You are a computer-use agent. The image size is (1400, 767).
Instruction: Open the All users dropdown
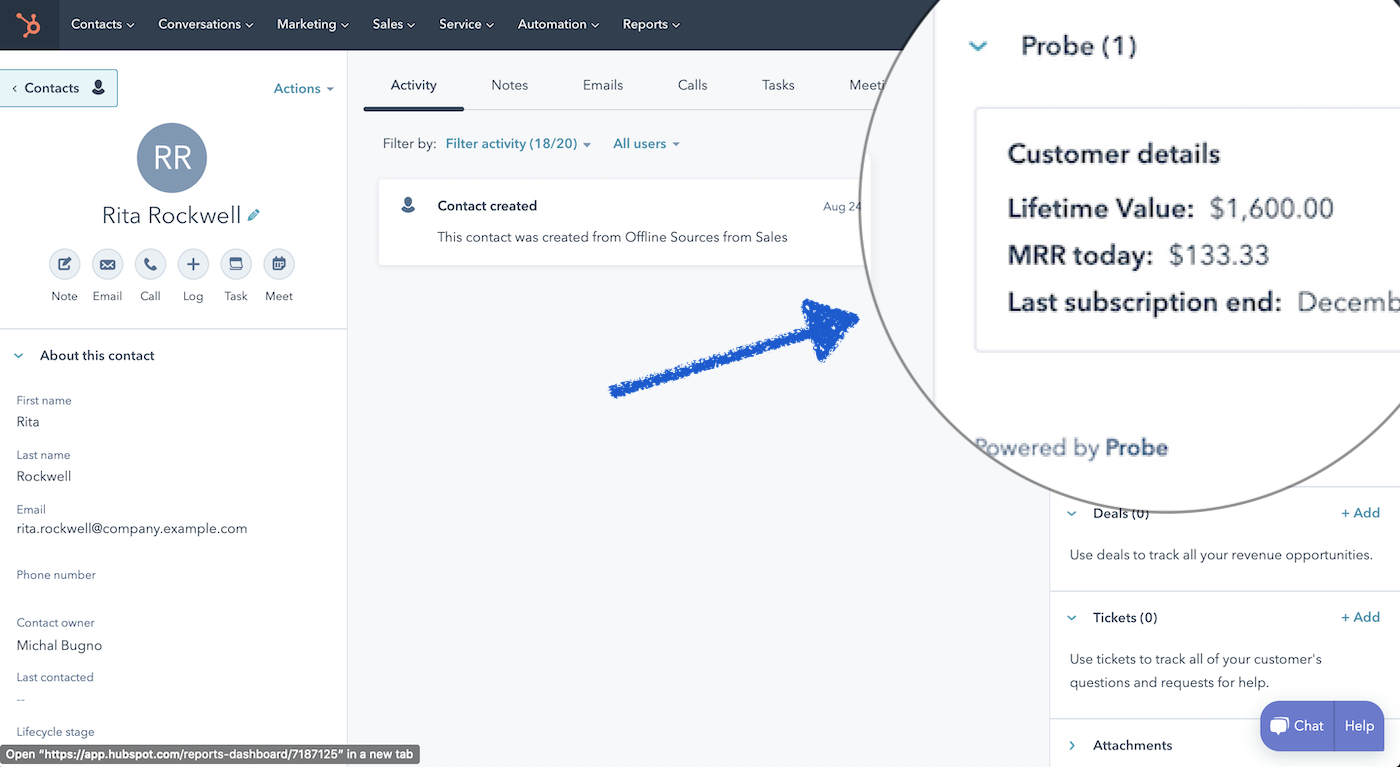click(646, 144)
